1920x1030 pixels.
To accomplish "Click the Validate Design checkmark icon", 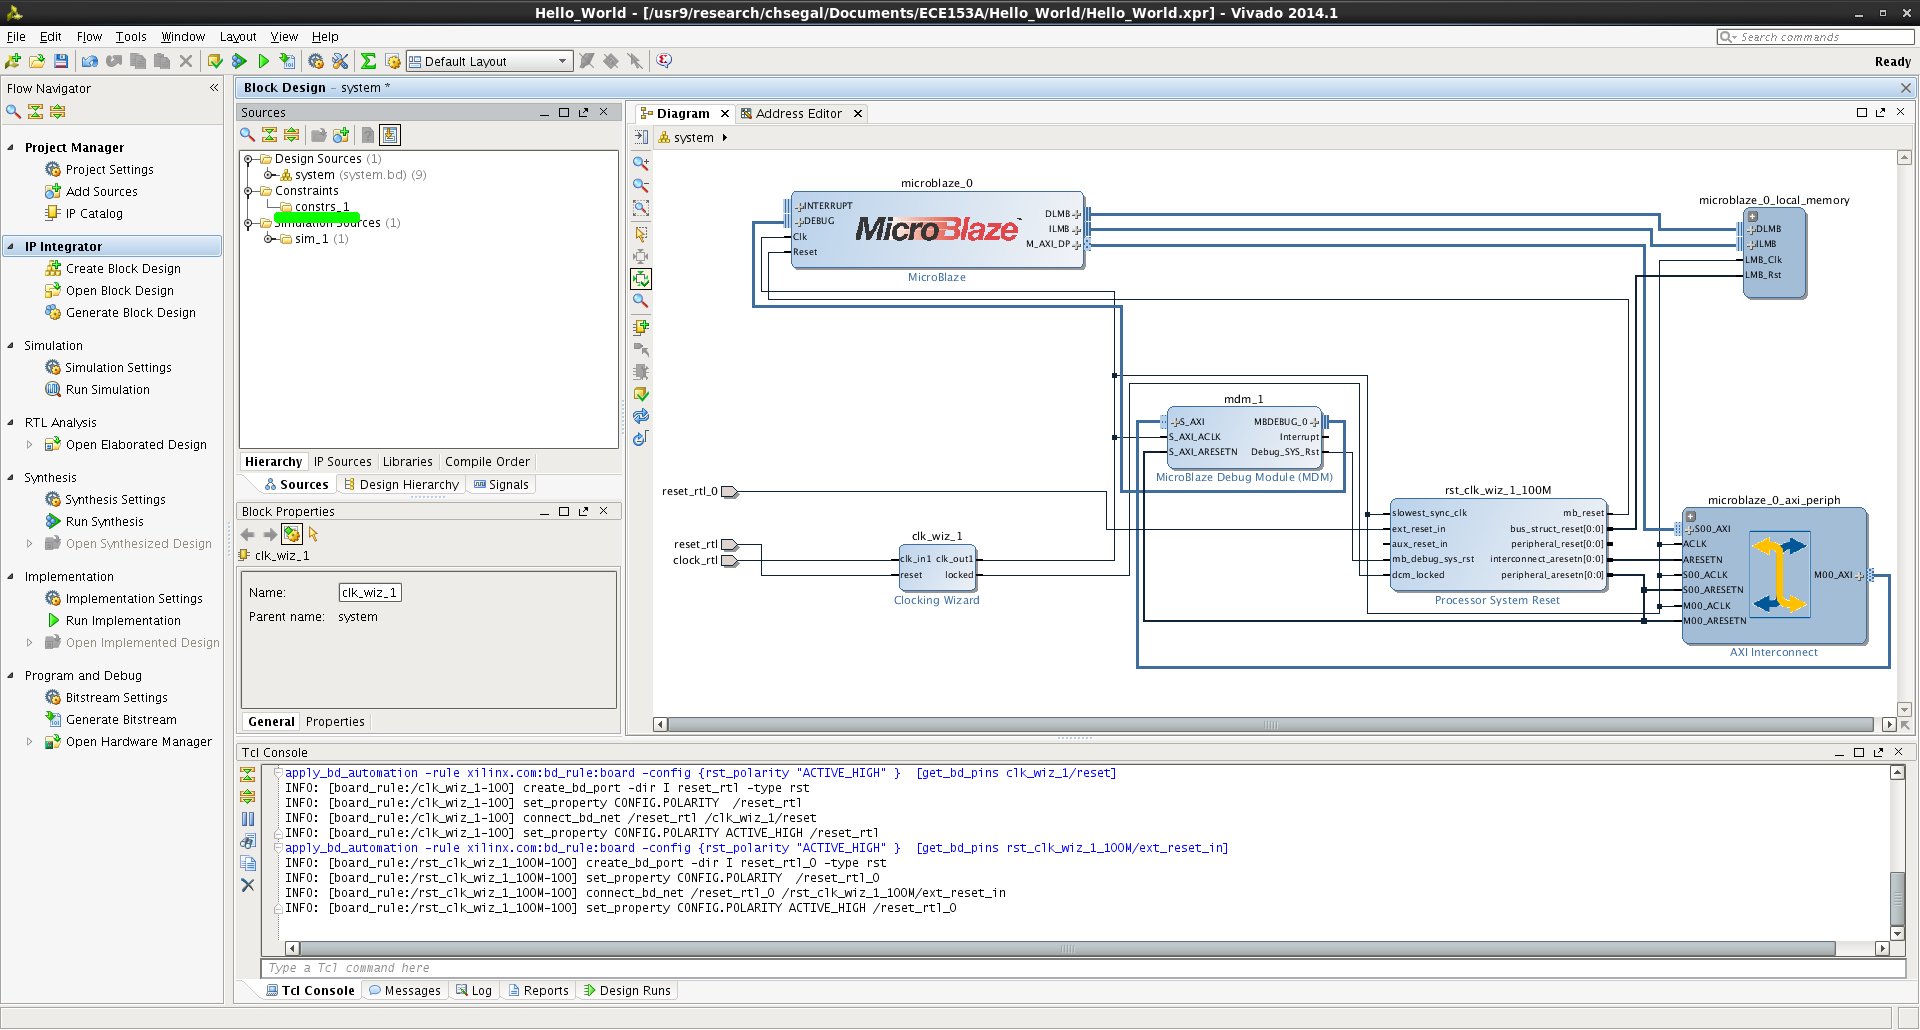I will (641, 394).
